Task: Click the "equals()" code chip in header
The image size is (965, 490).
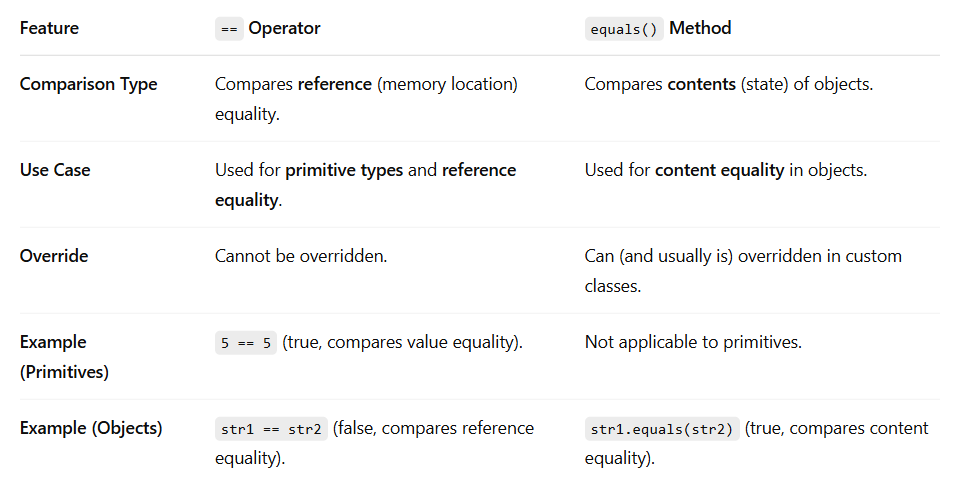Action: (624, 29)
